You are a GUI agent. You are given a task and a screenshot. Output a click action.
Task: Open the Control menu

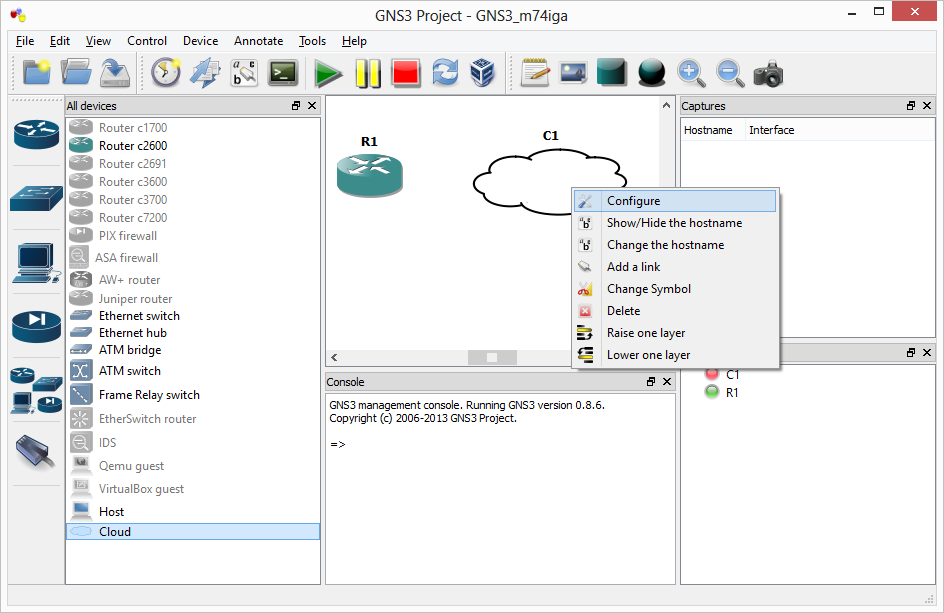[x=147, y=41]
